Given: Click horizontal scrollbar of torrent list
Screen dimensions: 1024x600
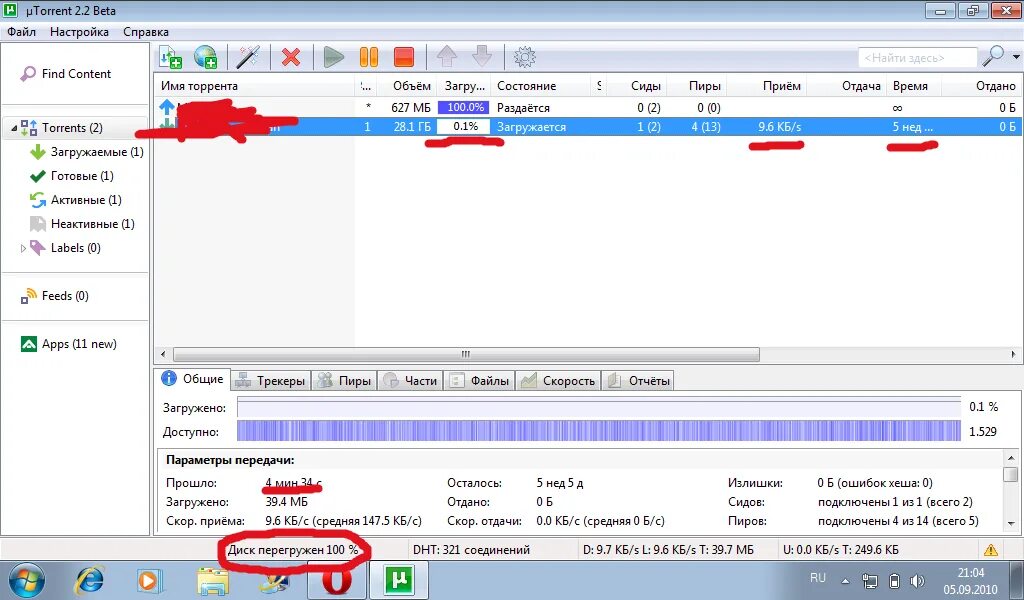Looking at the screenshot, I should point(466,355).
